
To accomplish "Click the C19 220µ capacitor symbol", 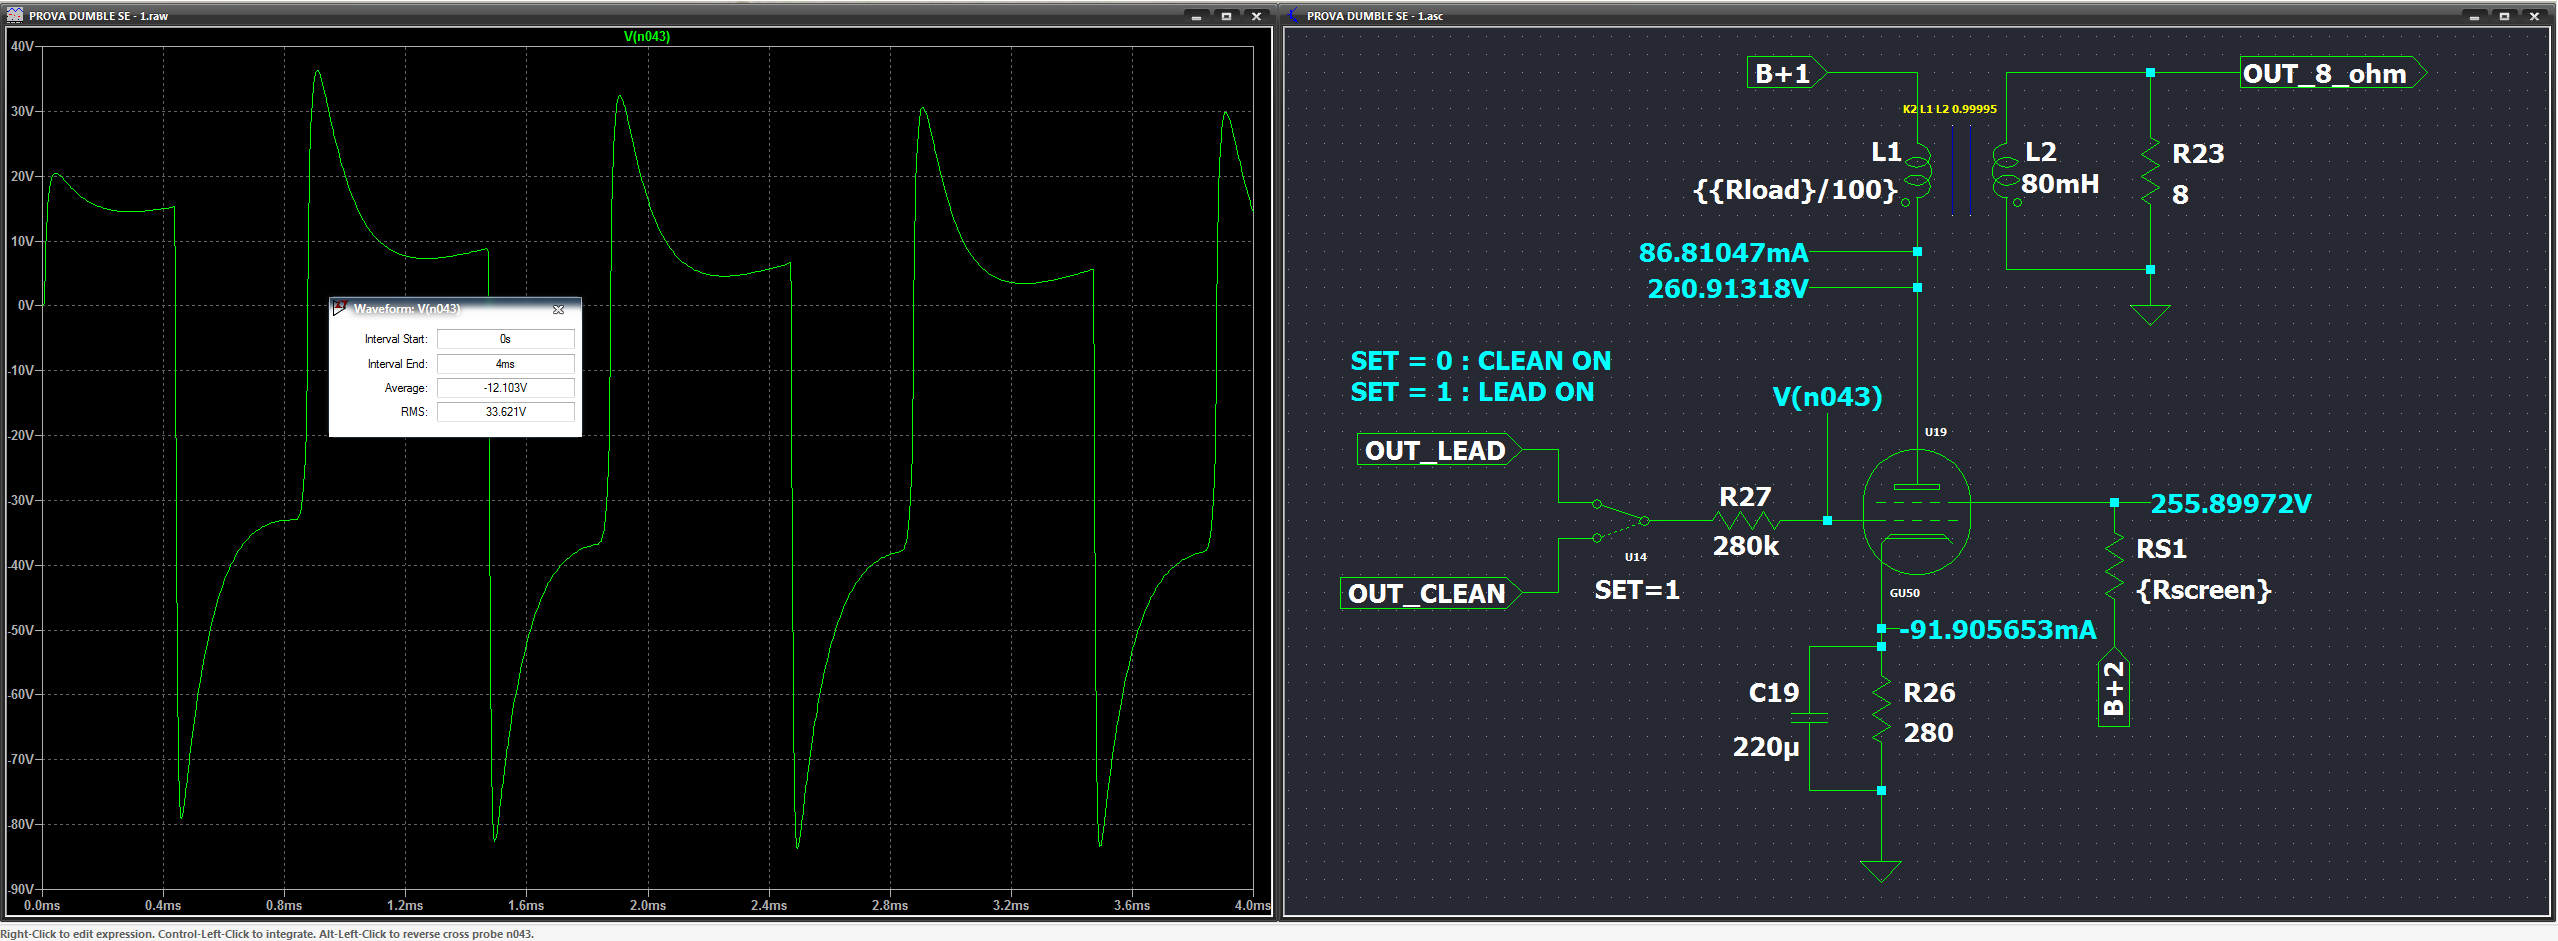I will click(1810, 718).
